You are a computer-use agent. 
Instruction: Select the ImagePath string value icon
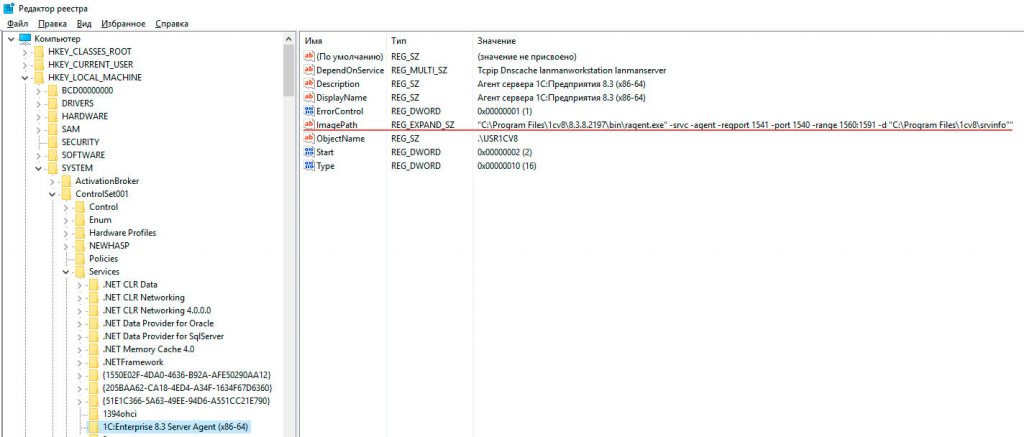(x=309, y=125)
